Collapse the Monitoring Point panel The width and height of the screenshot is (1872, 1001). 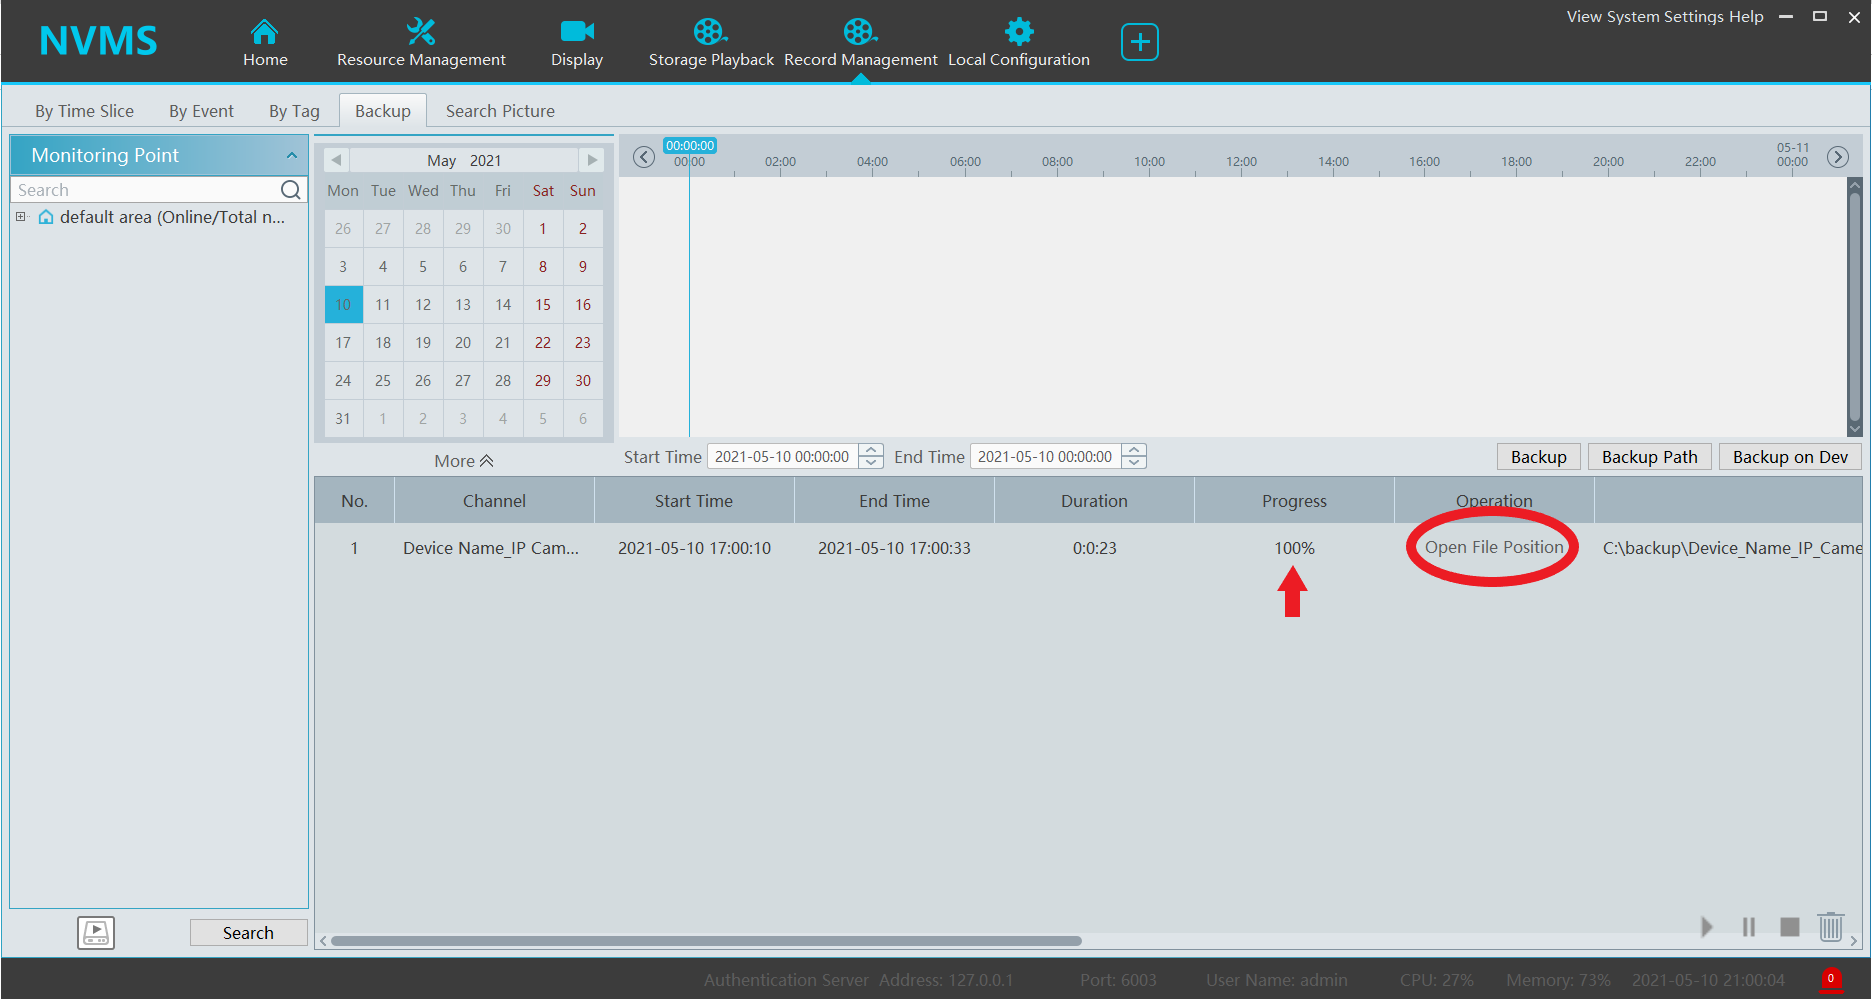coord(291,156)
